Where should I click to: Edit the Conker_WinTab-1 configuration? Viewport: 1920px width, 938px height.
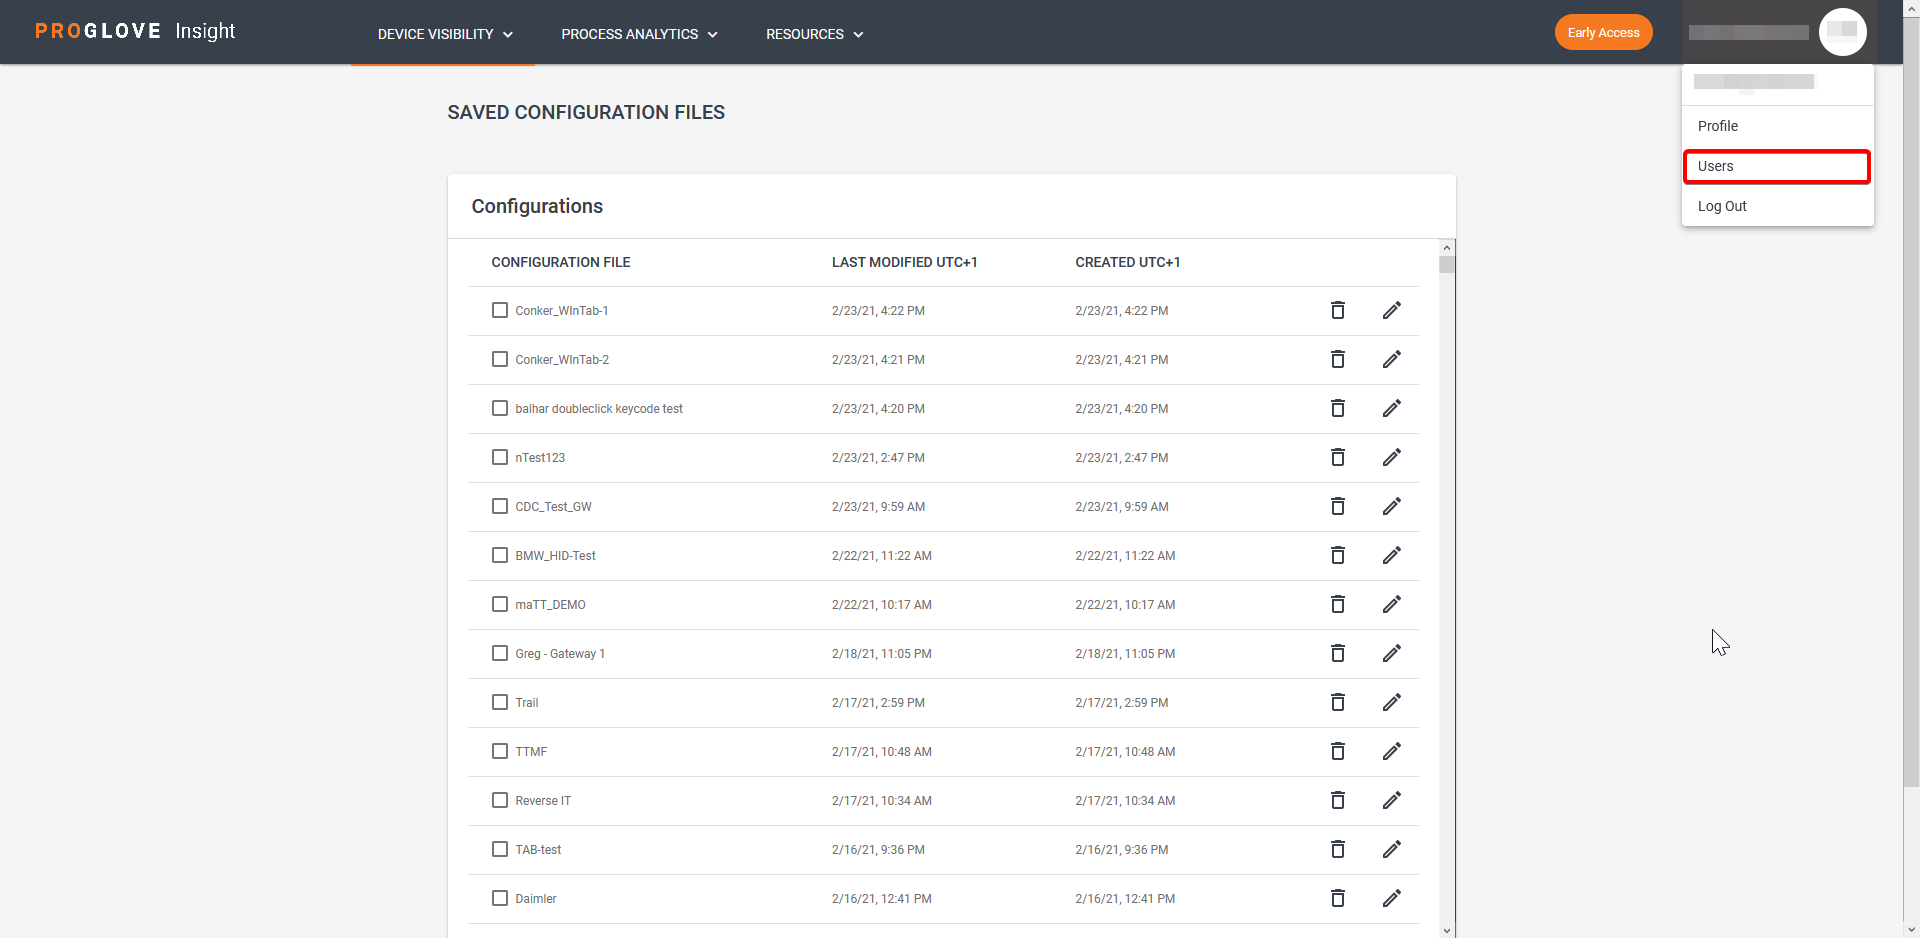point(1391,310)
